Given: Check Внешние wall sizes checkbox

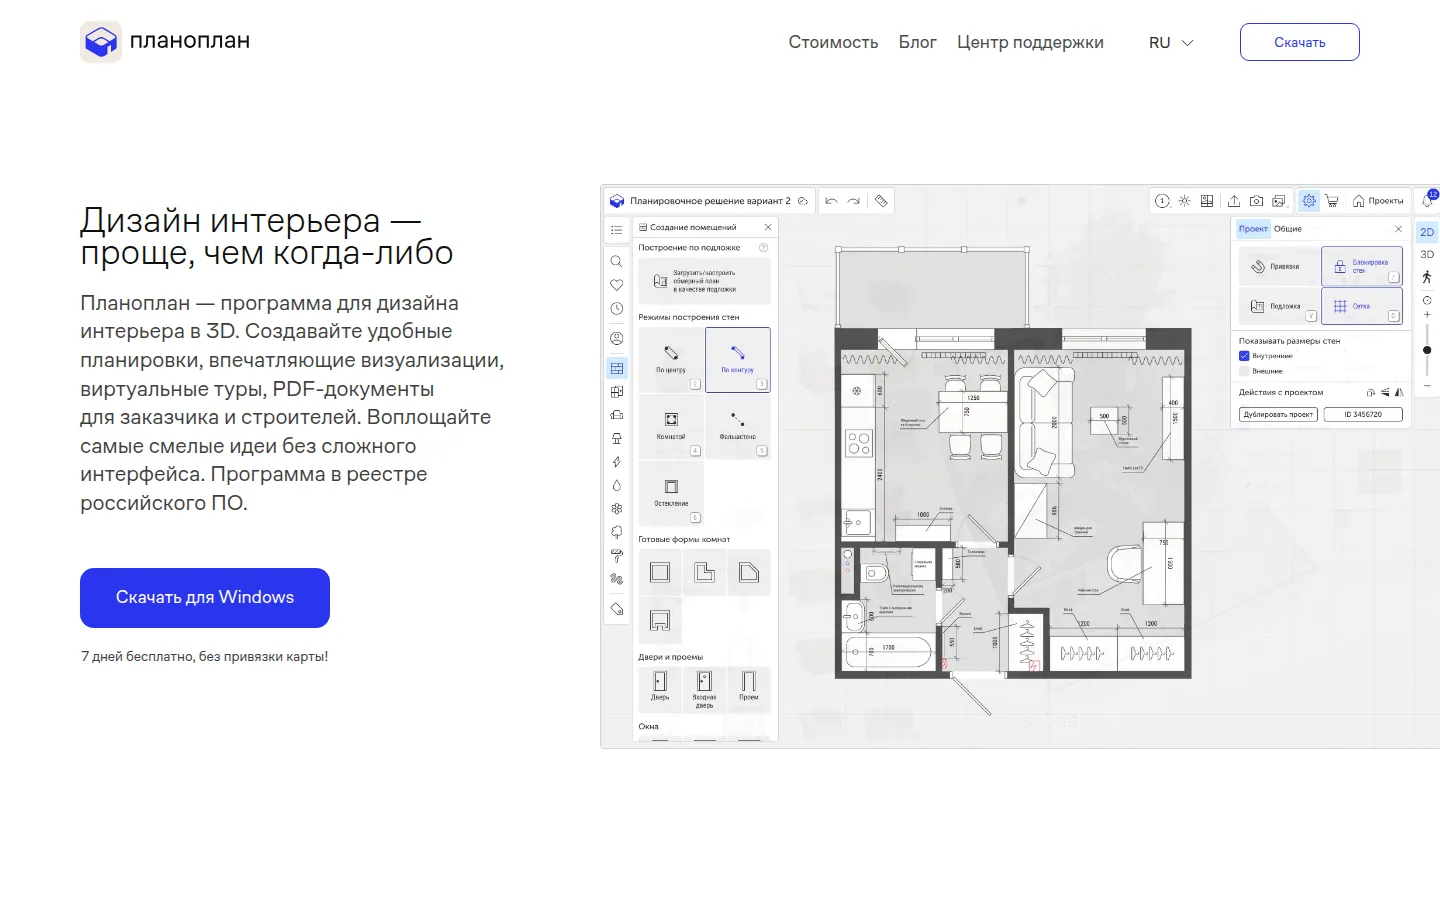Looking at the screenshot, I should (x=1244, y=371).
